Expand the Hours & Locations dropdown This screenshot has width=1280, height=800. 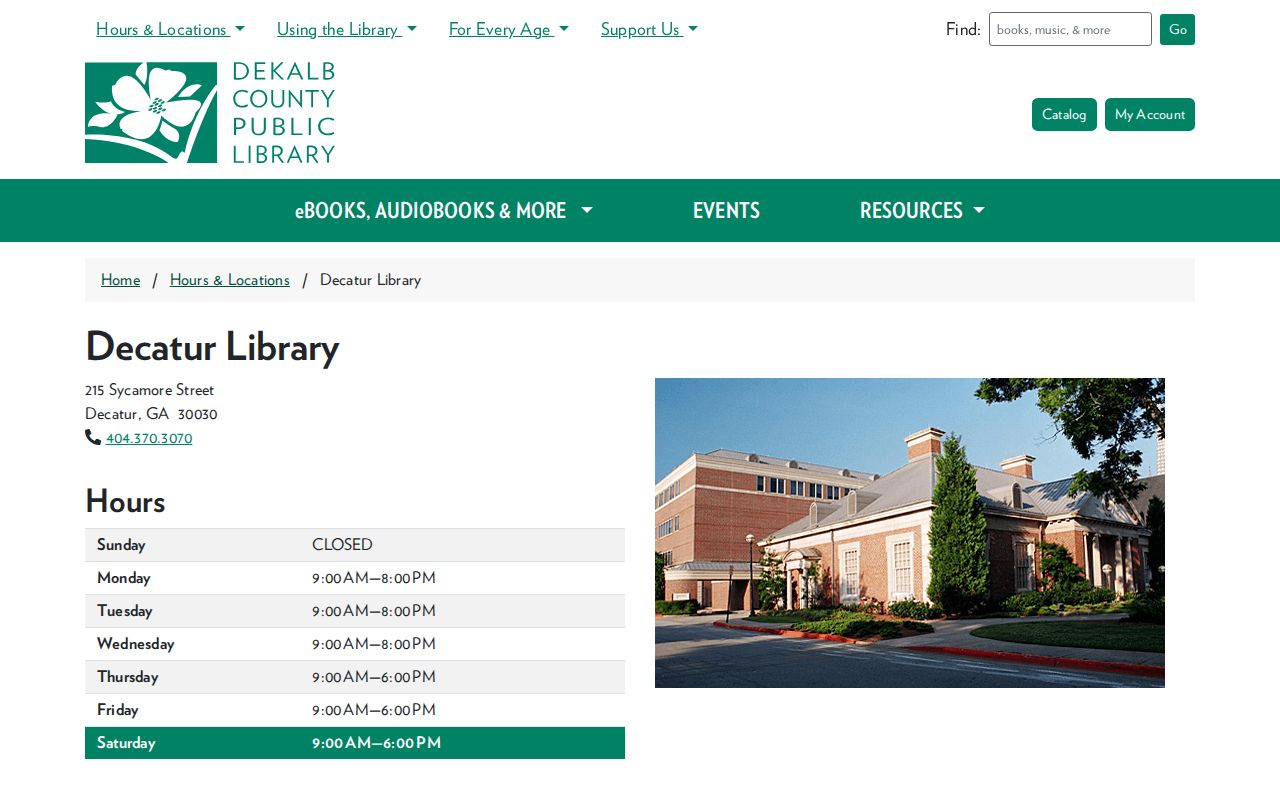[x=170, y=29]
